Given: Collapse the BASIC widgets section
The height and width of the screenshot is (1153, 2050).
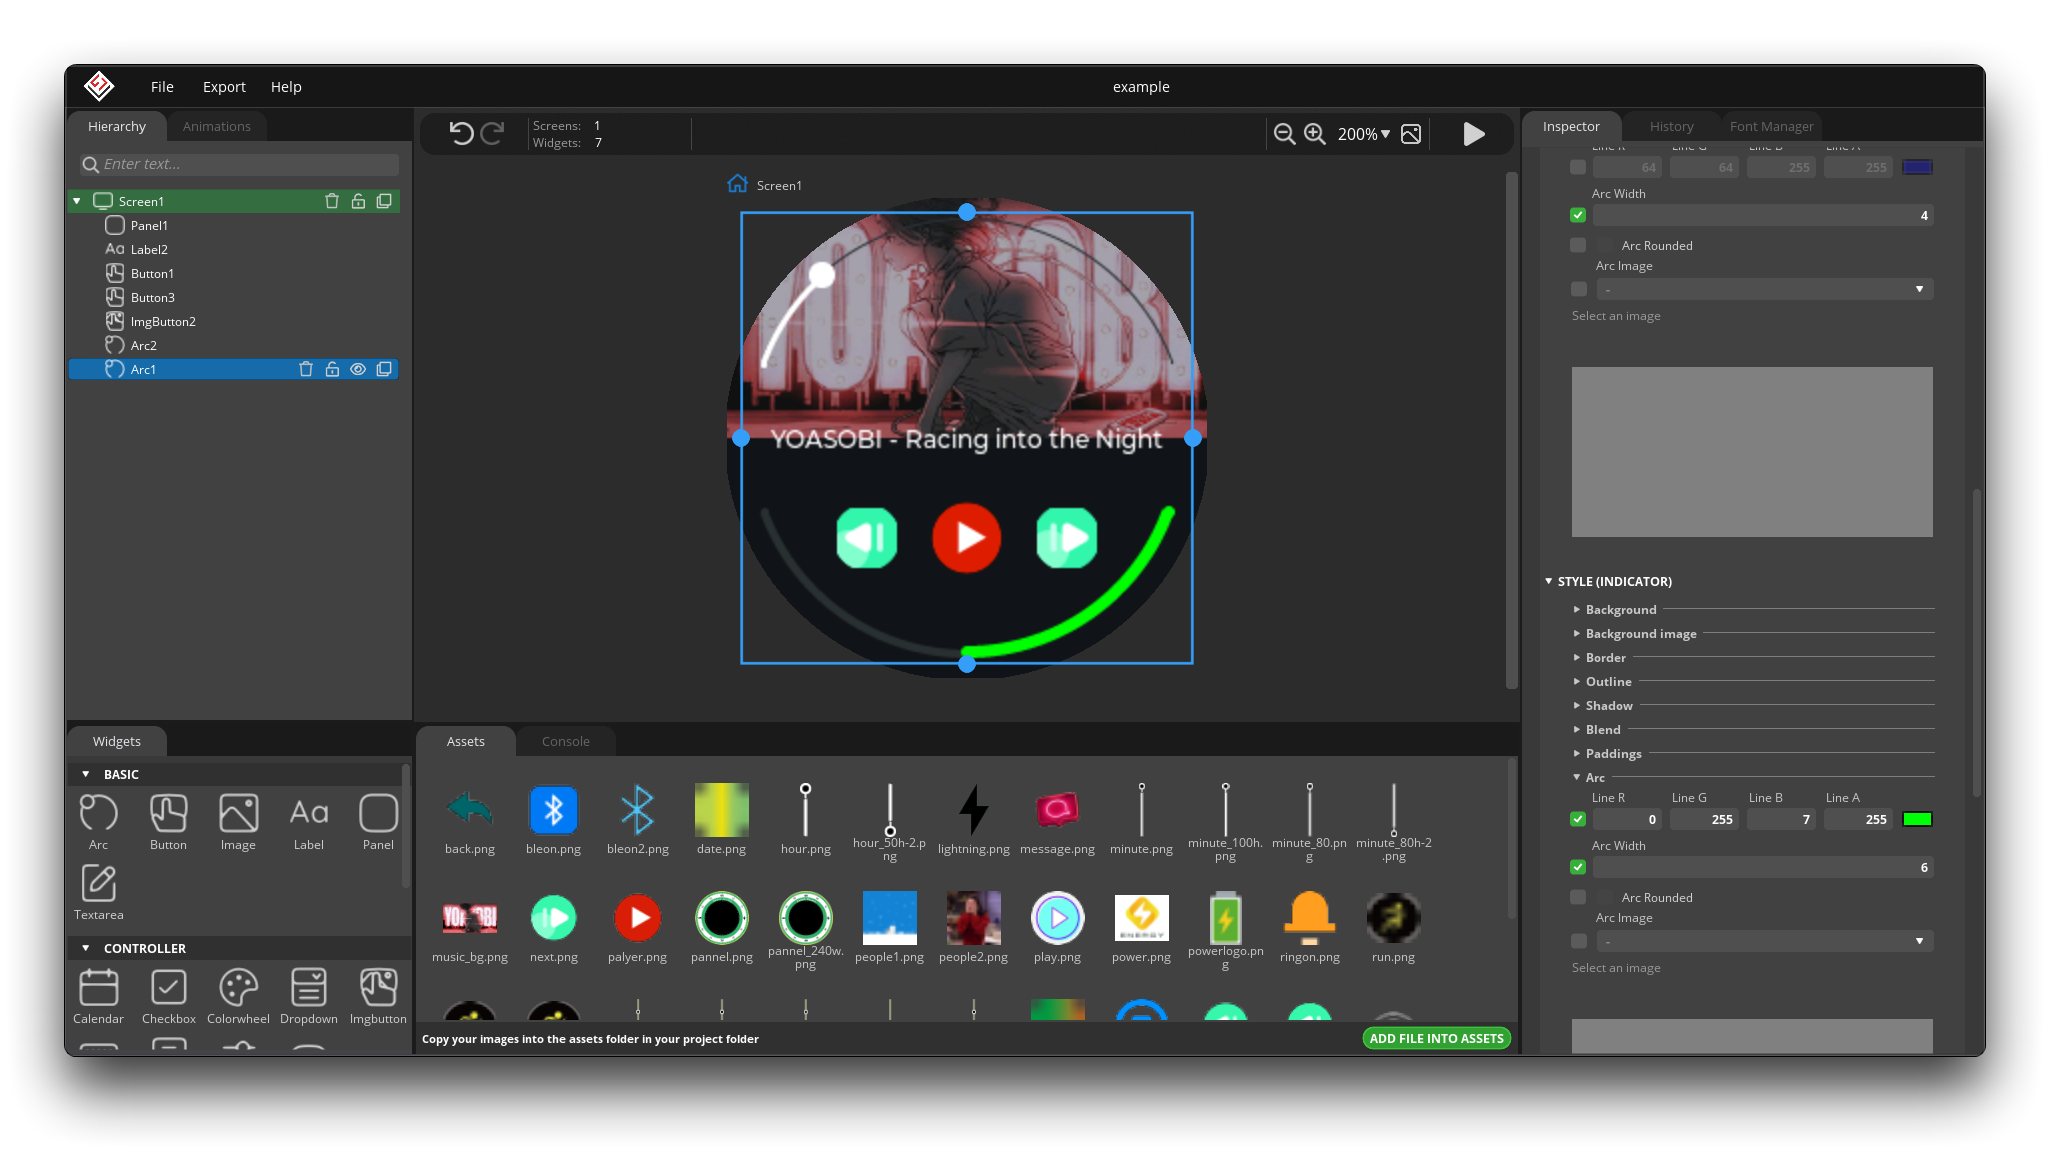Looking at the screenshot, I should (x=85, y=774).
